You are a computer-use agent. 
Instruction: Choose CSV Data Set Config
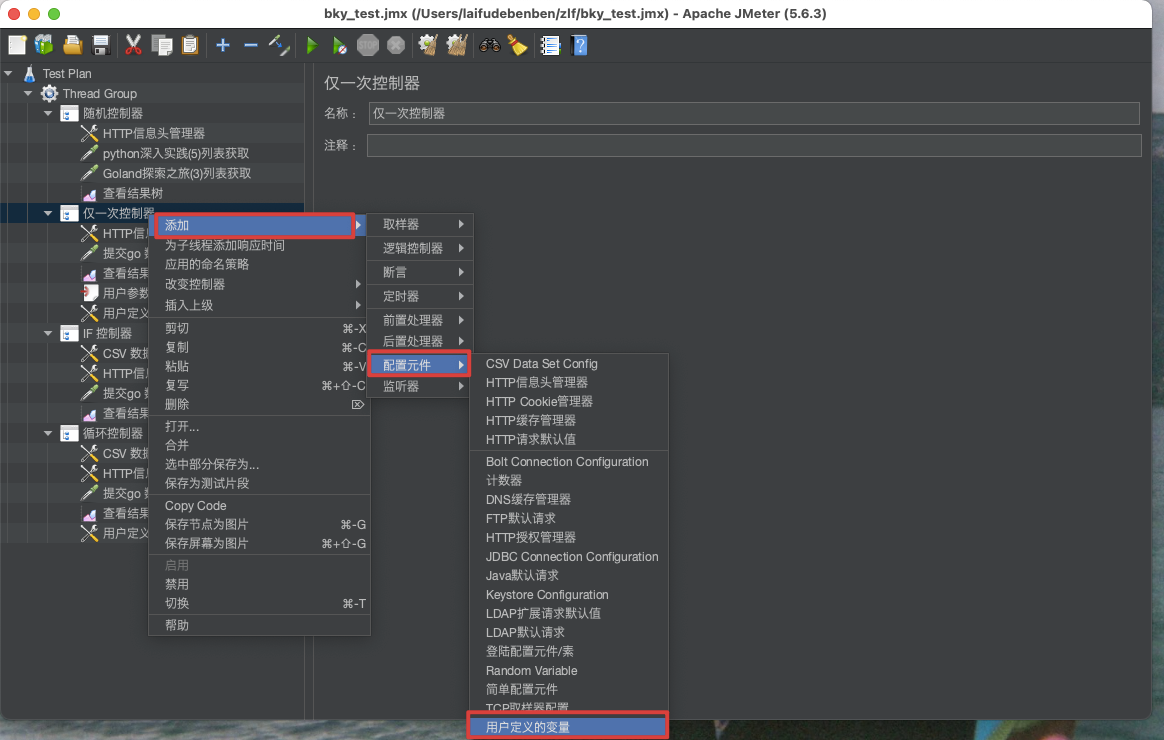pyautogui.click(x=541, y=364)
